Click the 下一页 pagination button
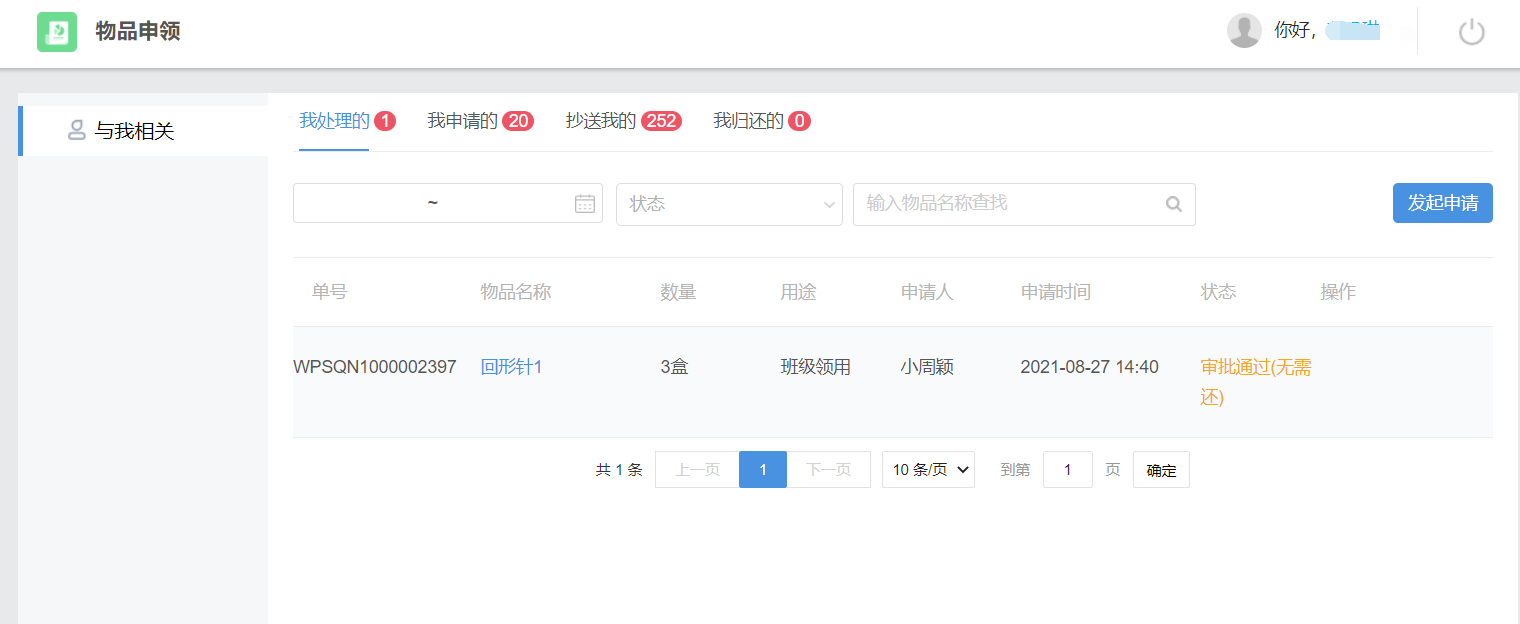Viewport: 1520px width, 624px height. pyautogui.click(x=828, y=470)
